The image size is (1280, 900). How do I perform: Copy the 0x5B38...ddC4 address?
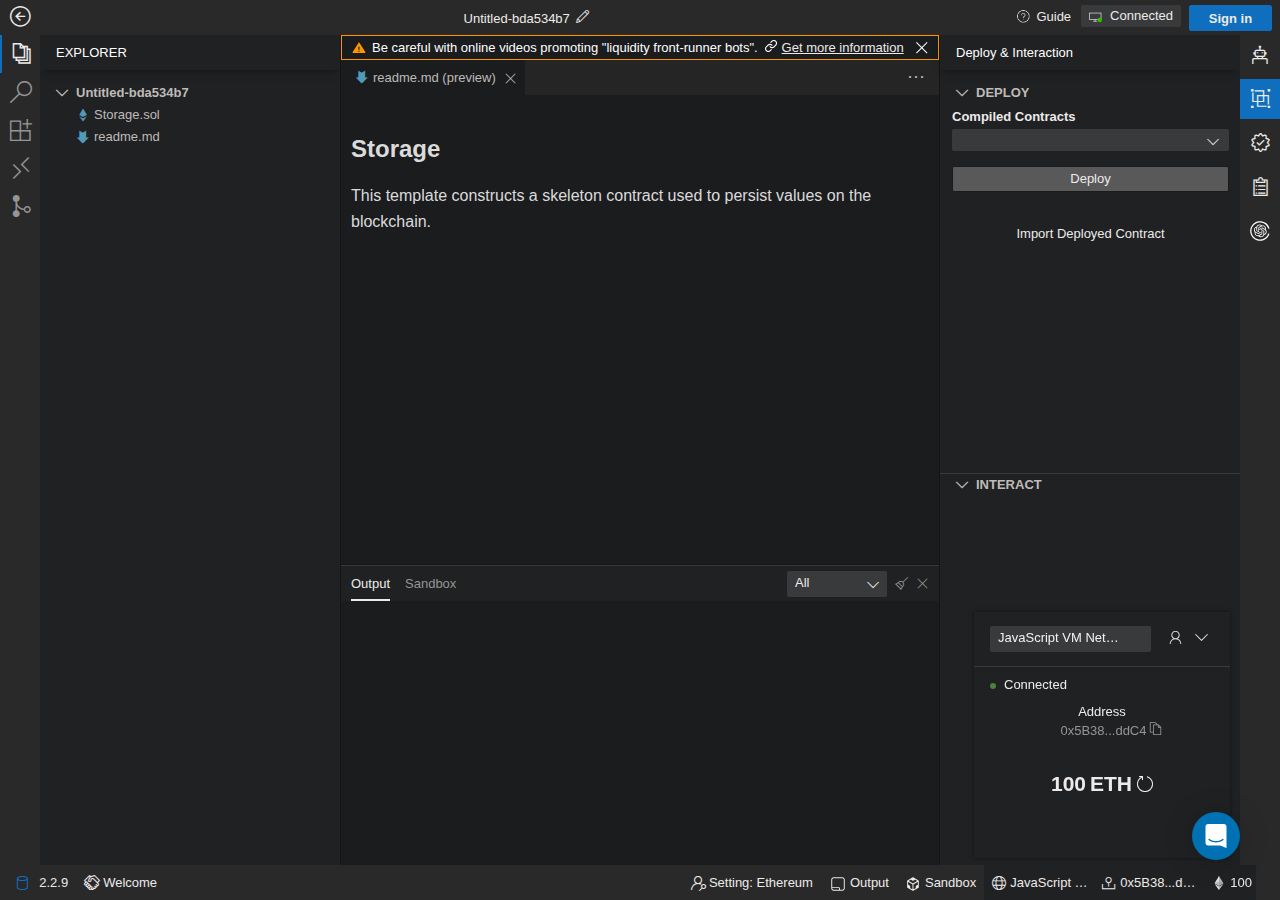coord(1156,729)
